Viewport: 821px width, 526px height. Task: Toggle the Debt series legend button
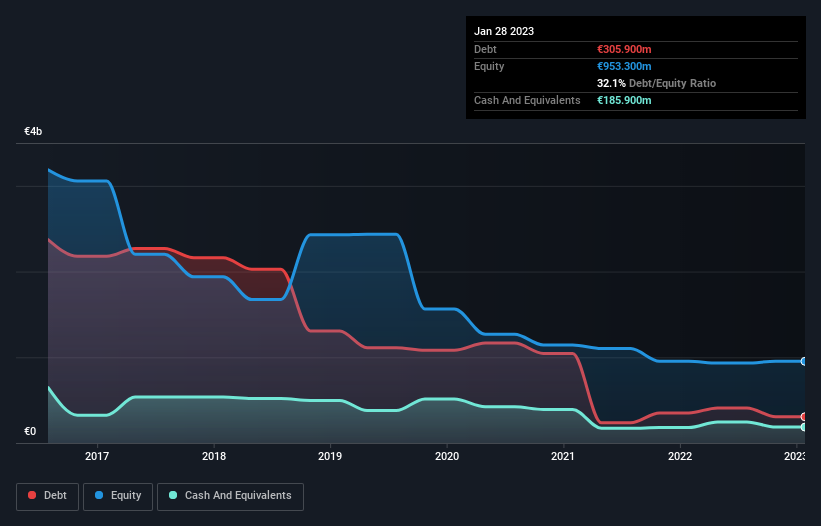pyautogui.click(x=48, y=496)
